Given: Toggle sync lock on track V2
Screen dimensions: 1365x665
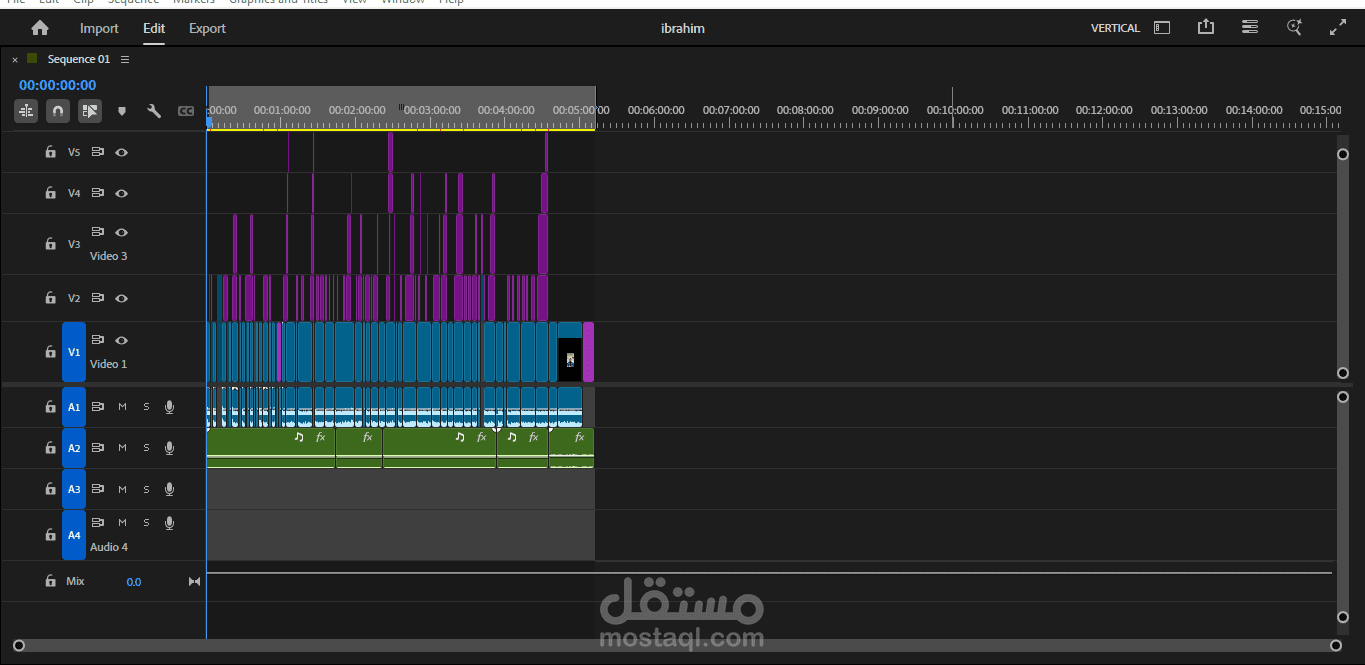Looking at the screenshot, I should click(x=98, y=298).
